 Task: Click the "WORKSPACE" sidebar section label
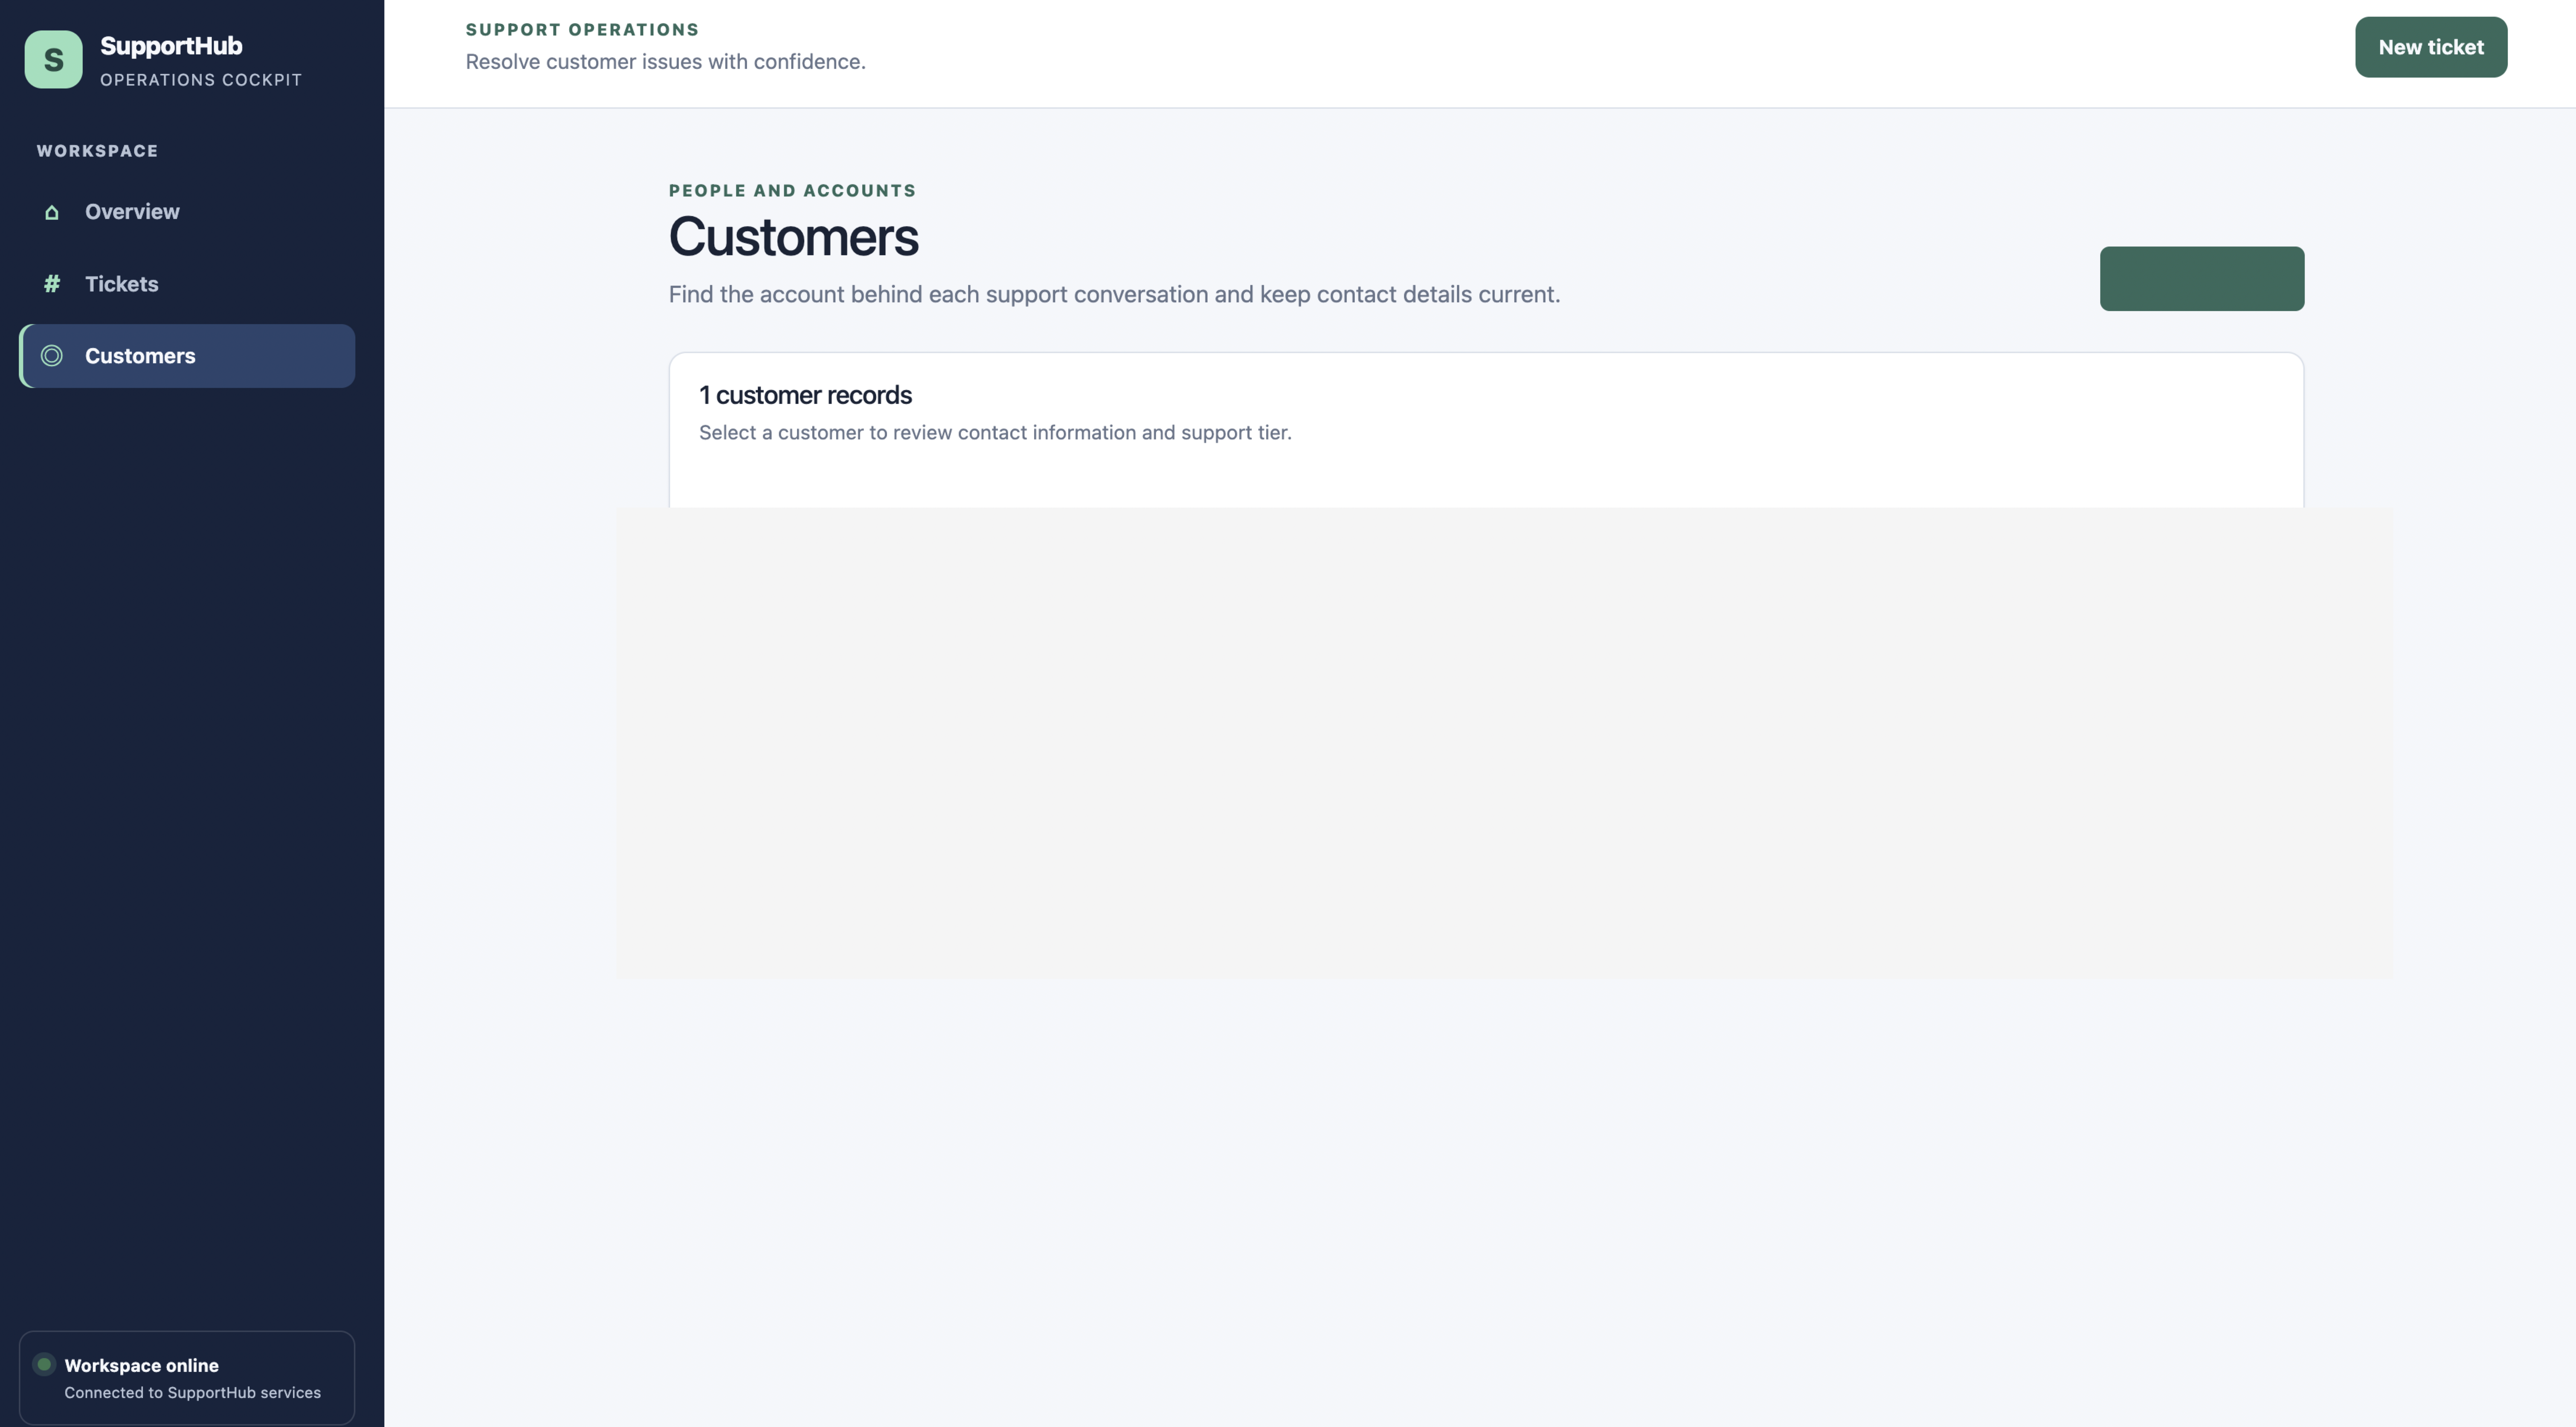pyautogui.click(x=98, y=151)
